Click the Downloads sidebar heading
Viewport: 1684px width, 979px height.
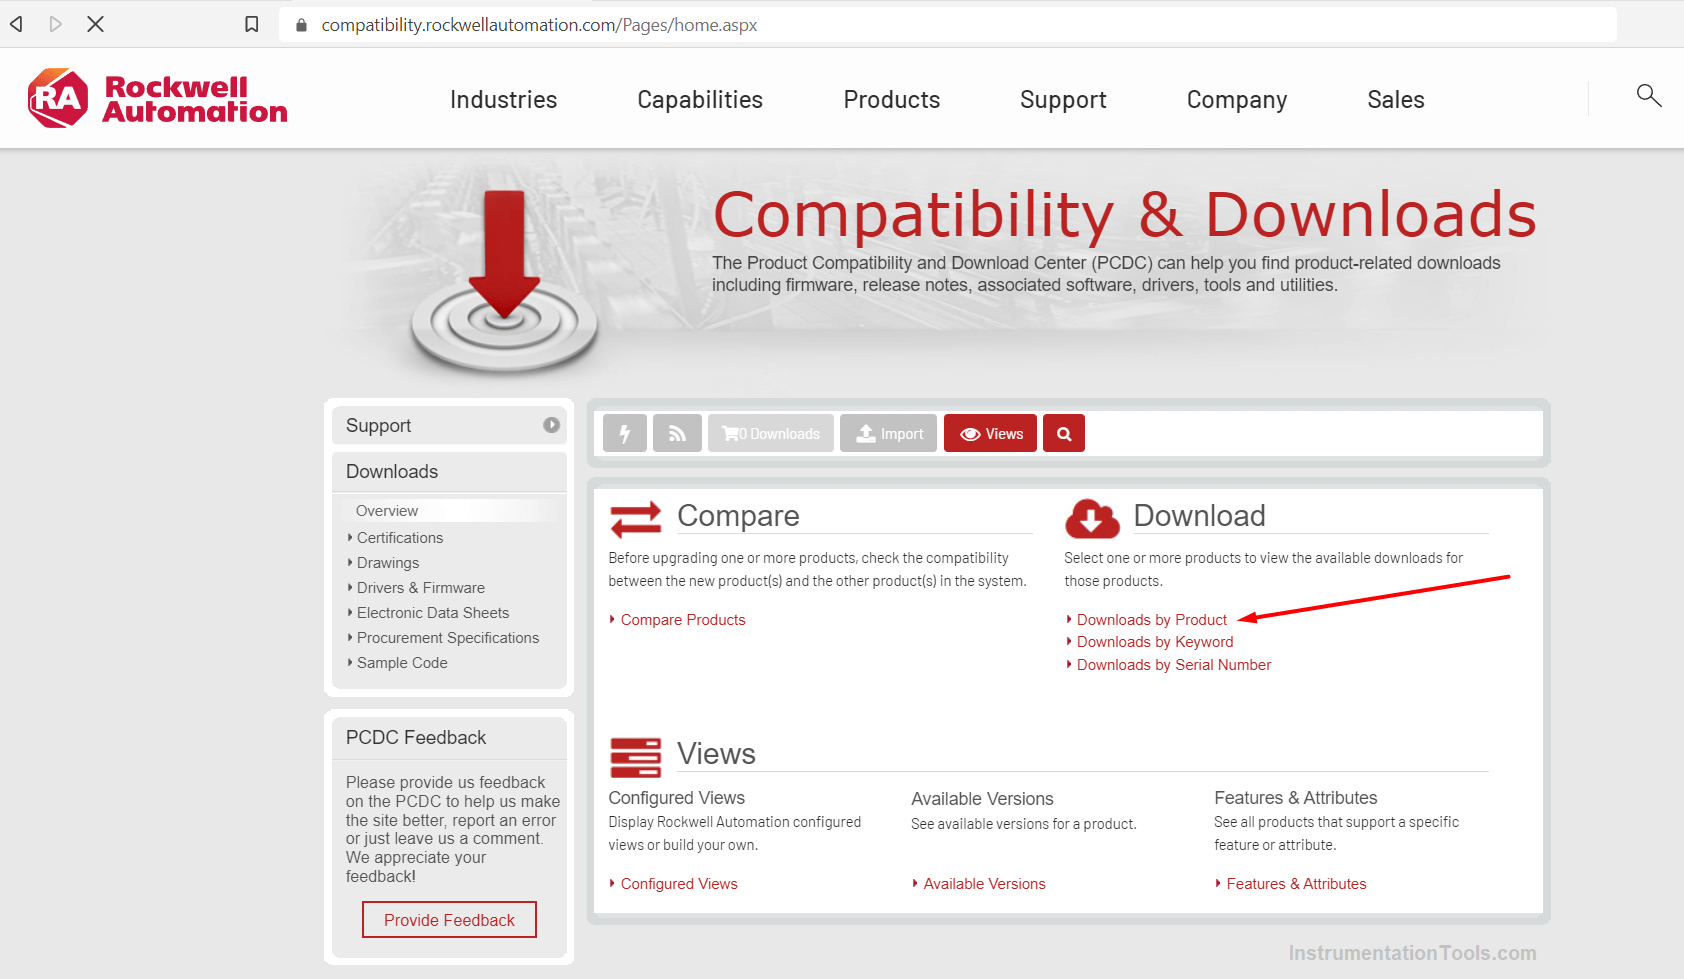[x=392, y=471]
